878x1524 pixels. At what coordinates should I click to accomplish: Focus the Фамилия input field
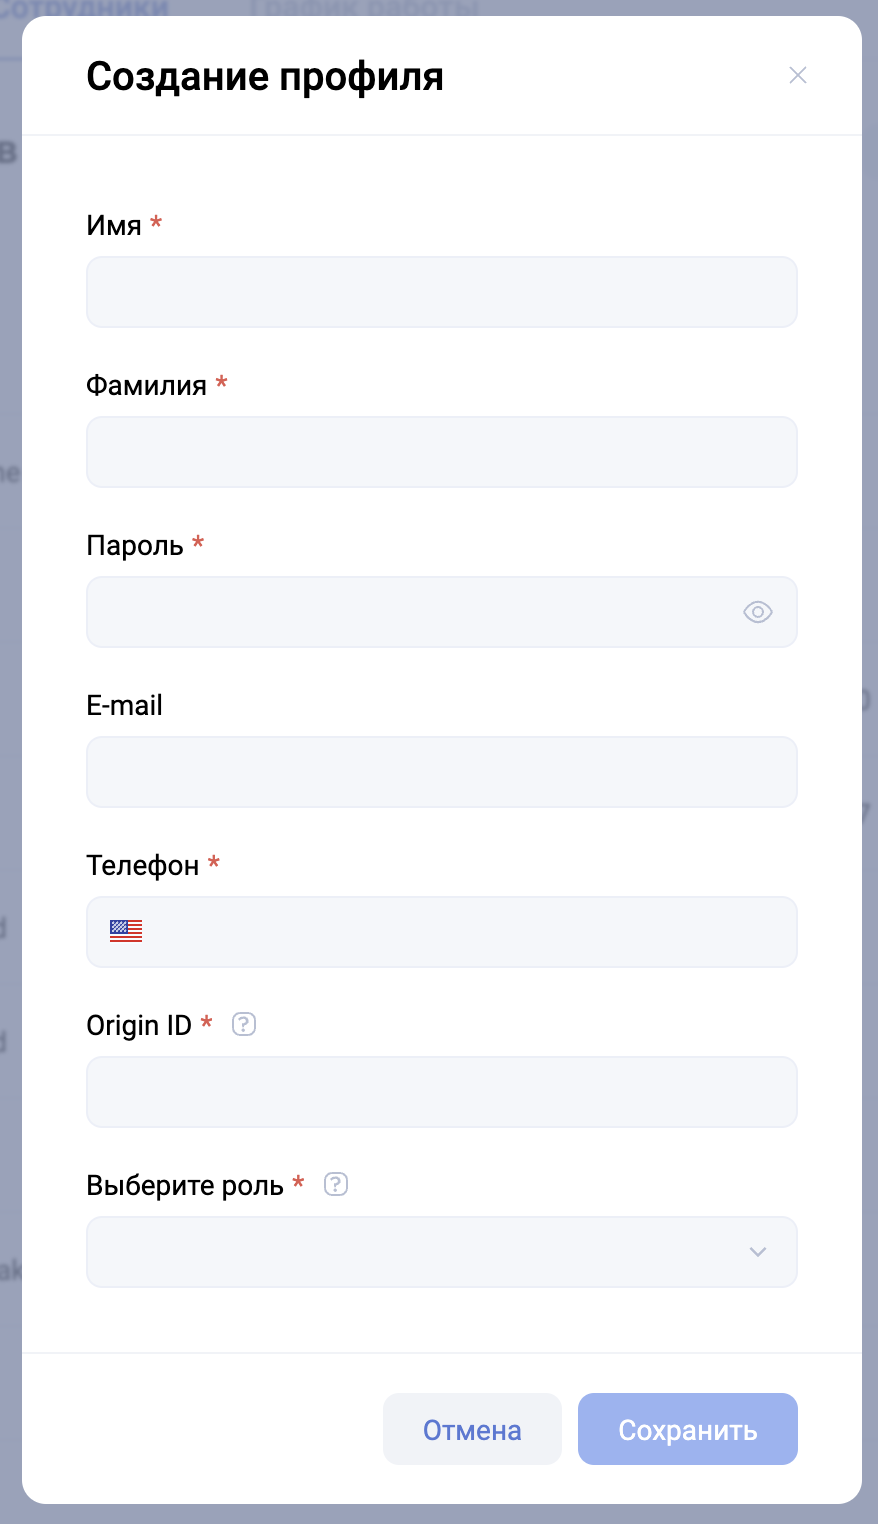click(x=441, y=452)
